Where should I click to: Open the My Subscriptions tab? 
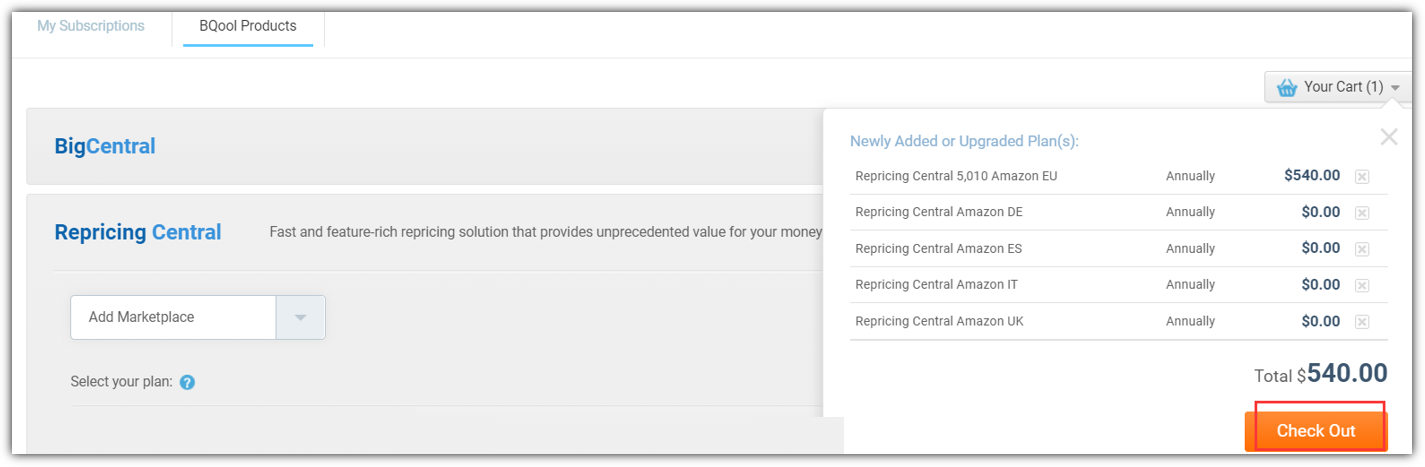point(91,26)
